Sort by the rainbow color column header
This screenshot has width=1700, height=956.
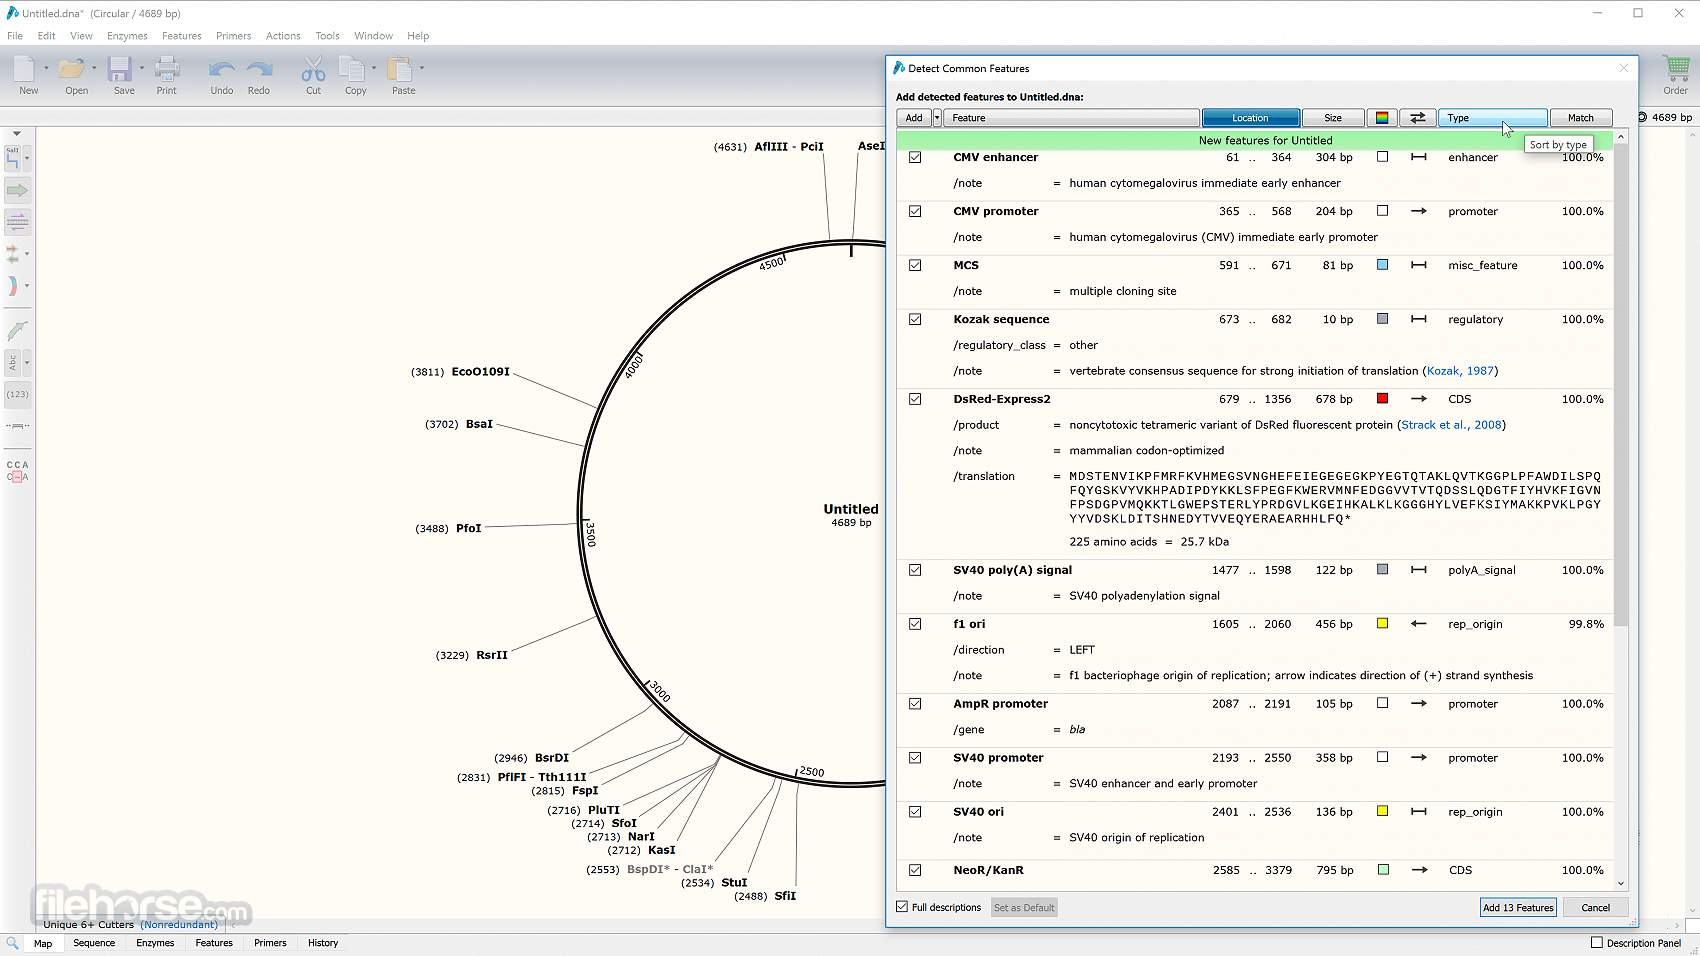tap(1382, 118)
